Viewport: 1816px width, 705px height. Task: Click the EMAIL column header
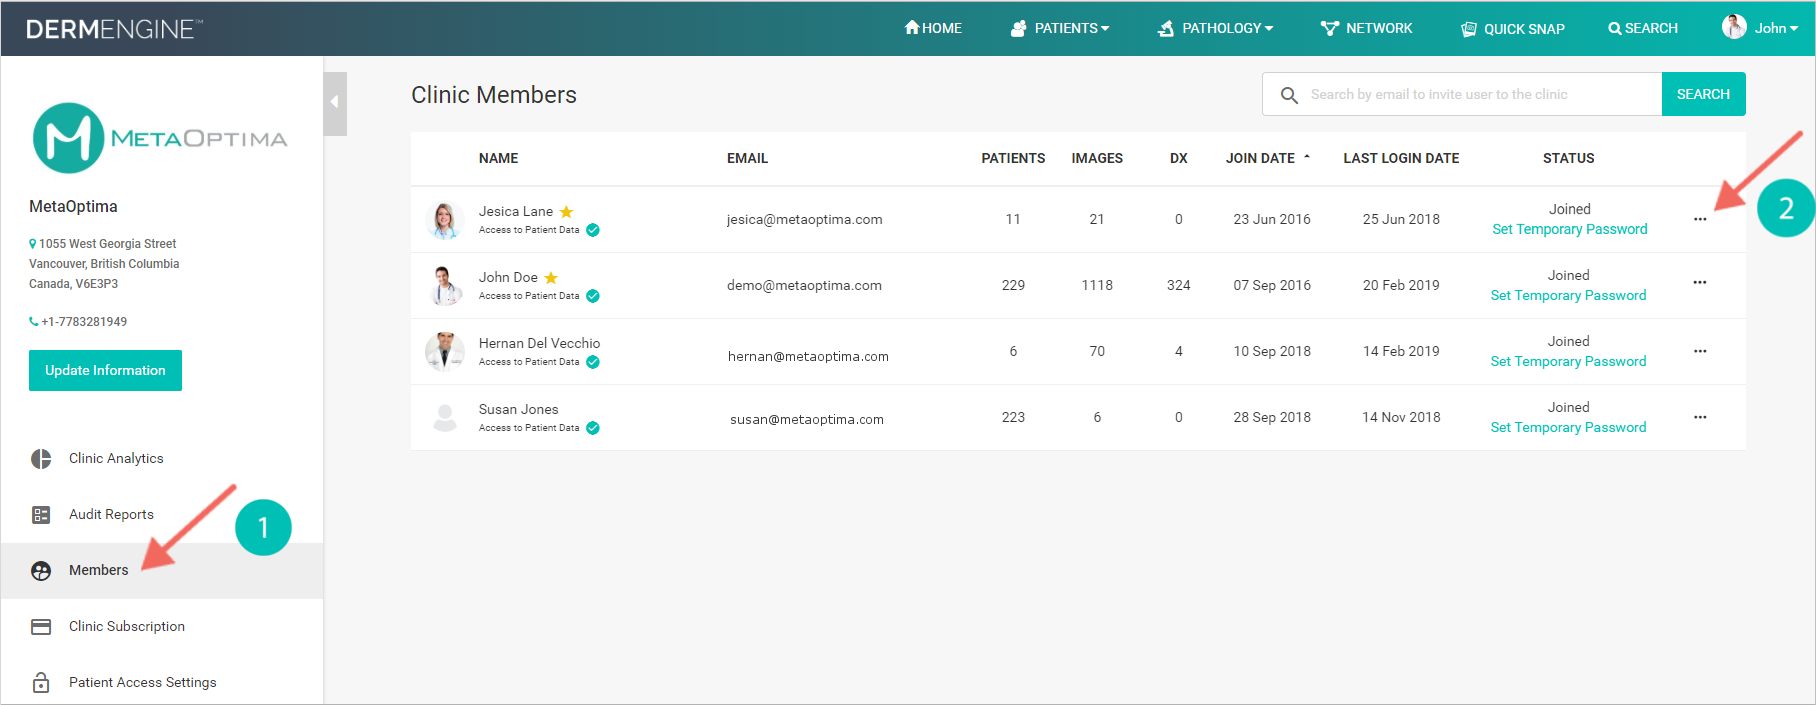[x=747, y=158]
